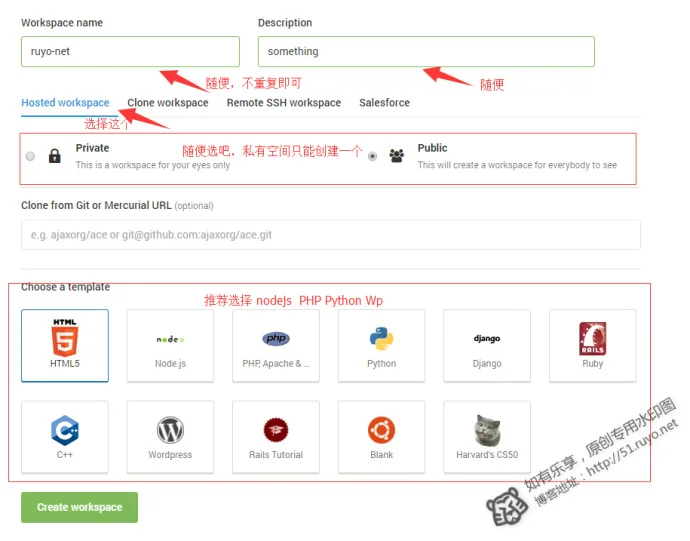Click the 'Node.js' caption text
This screenshot has height=541, width=690.
pyautogui.click(x=170, y=364)
